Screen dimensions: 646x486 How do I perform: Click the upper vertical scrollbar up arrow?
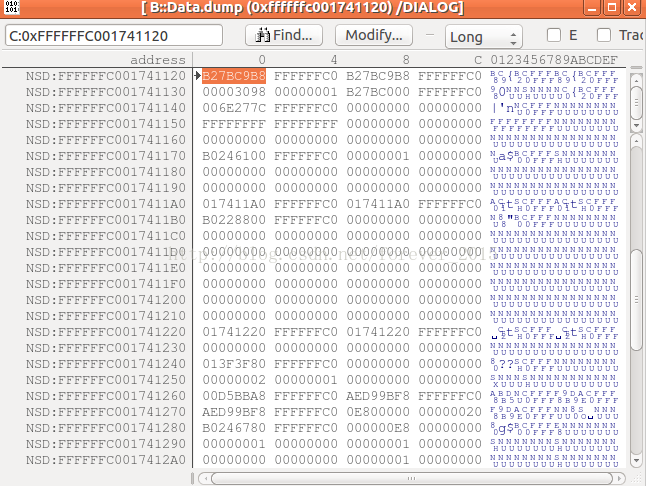(637, 81)
